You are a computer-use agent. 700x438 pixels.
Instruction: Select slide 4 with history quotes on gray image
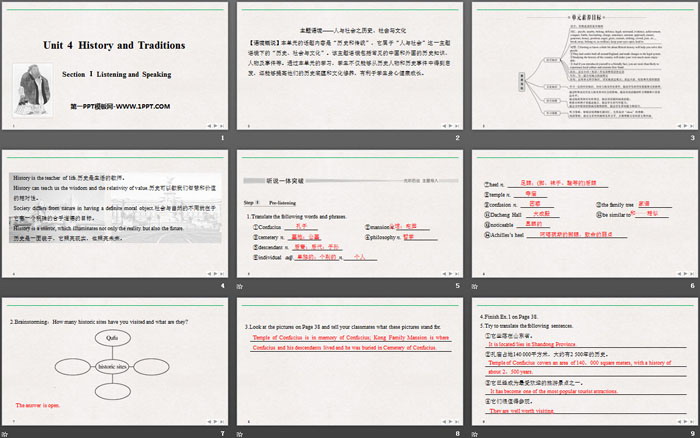coord(115,214)
